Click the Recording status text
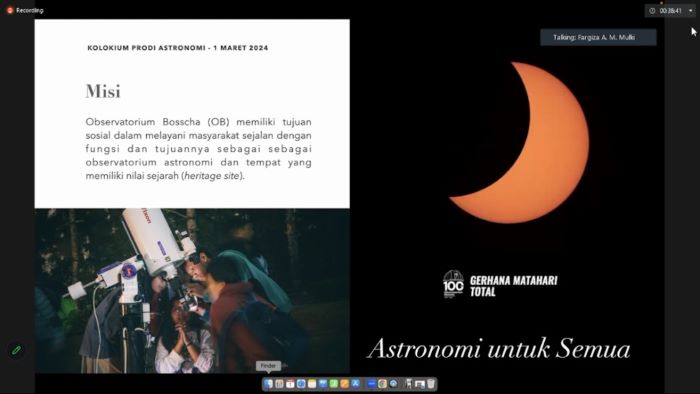 click(29, 10)
